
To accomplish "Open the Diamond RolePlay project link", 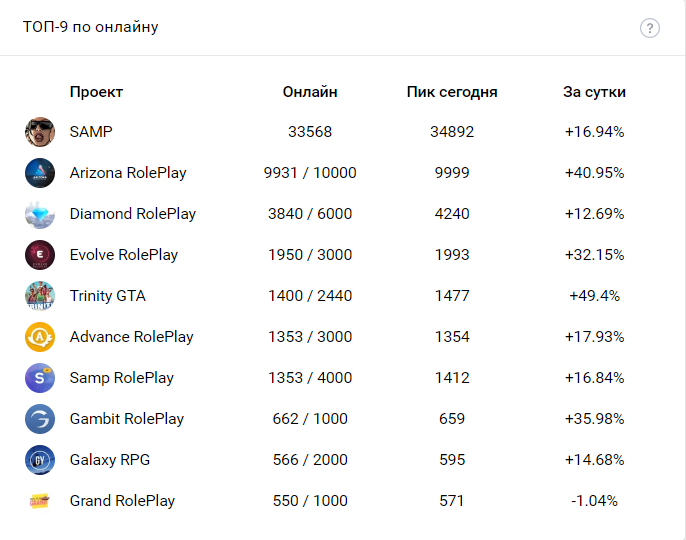I will click(x=133, y=214).
